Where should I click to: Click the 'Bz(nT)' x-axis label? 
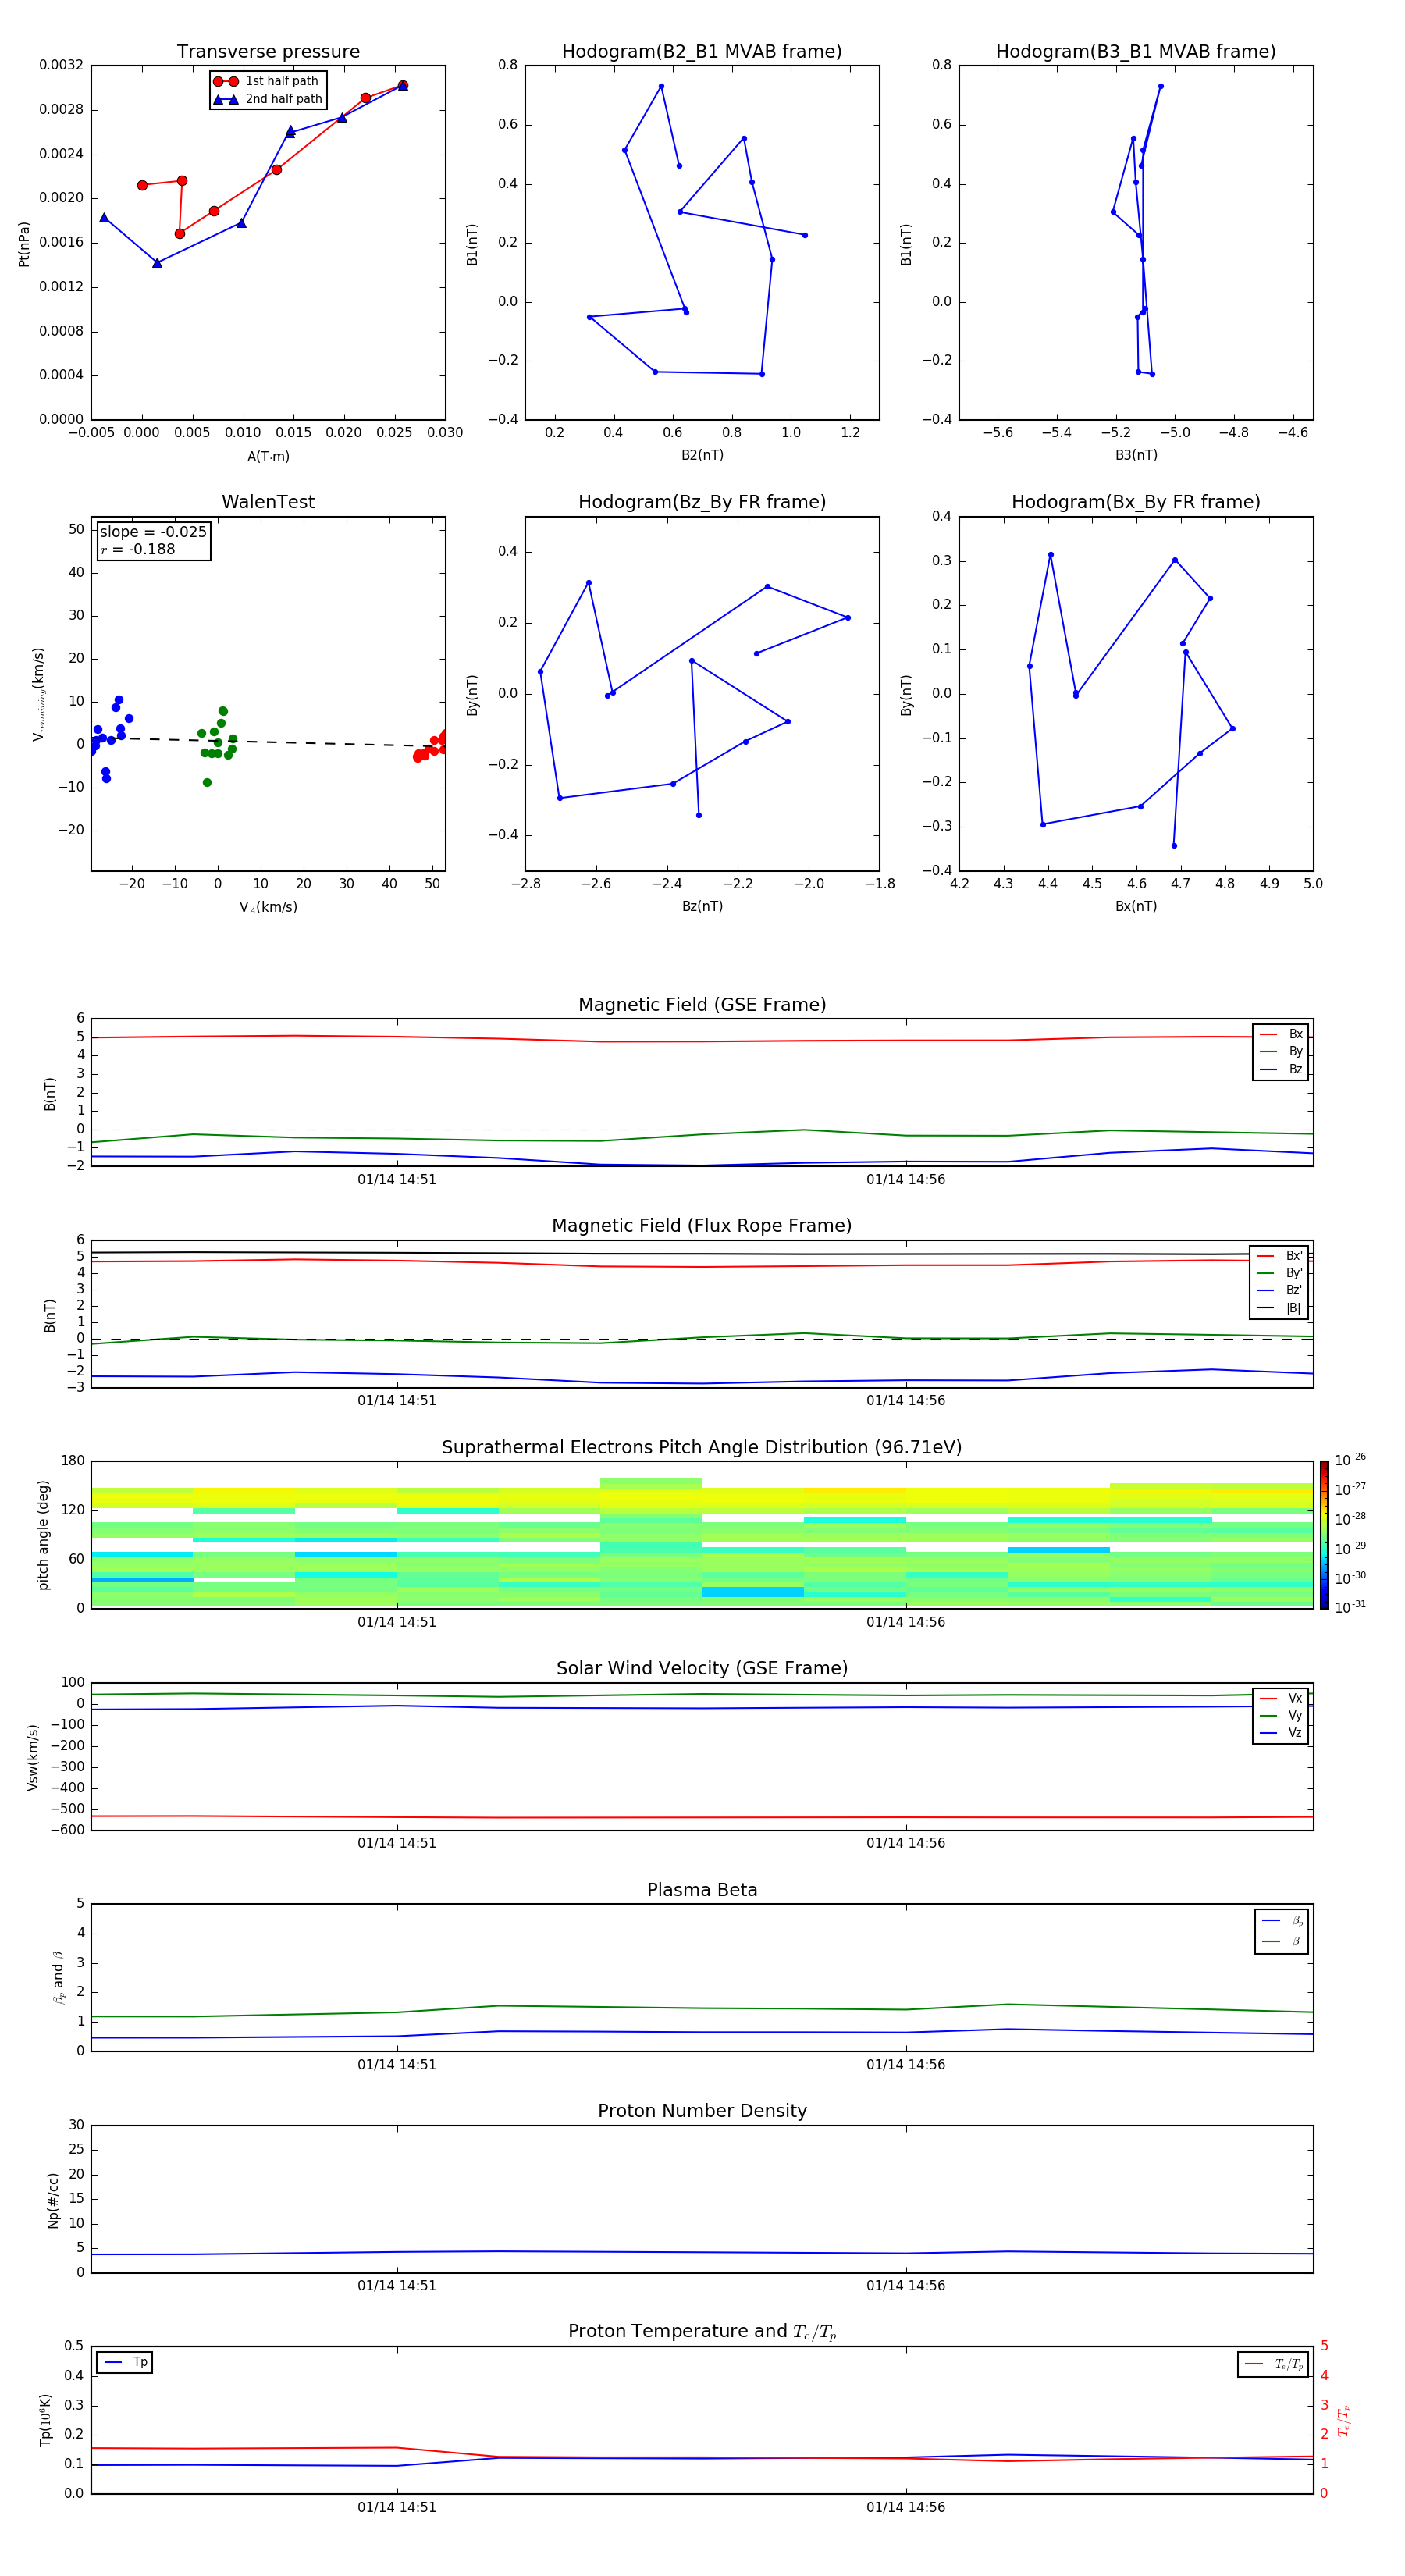coord(702,907)
